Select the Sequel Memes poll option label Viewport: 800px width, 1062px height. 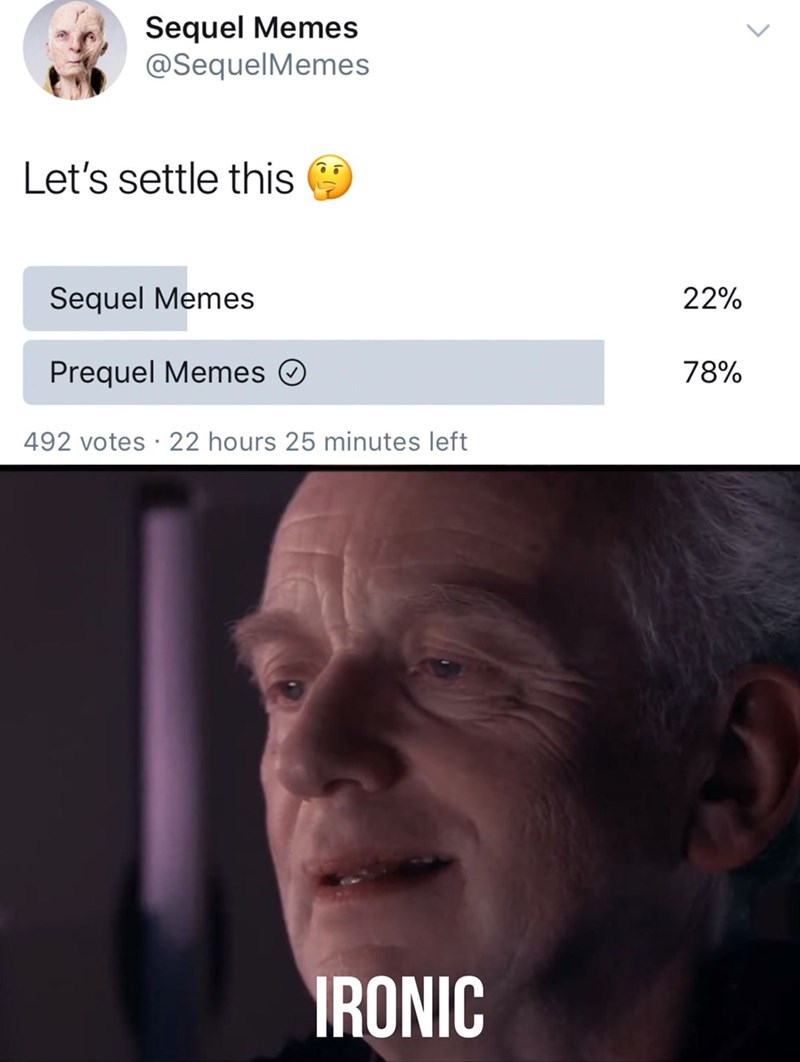click(x=152, y=298)
